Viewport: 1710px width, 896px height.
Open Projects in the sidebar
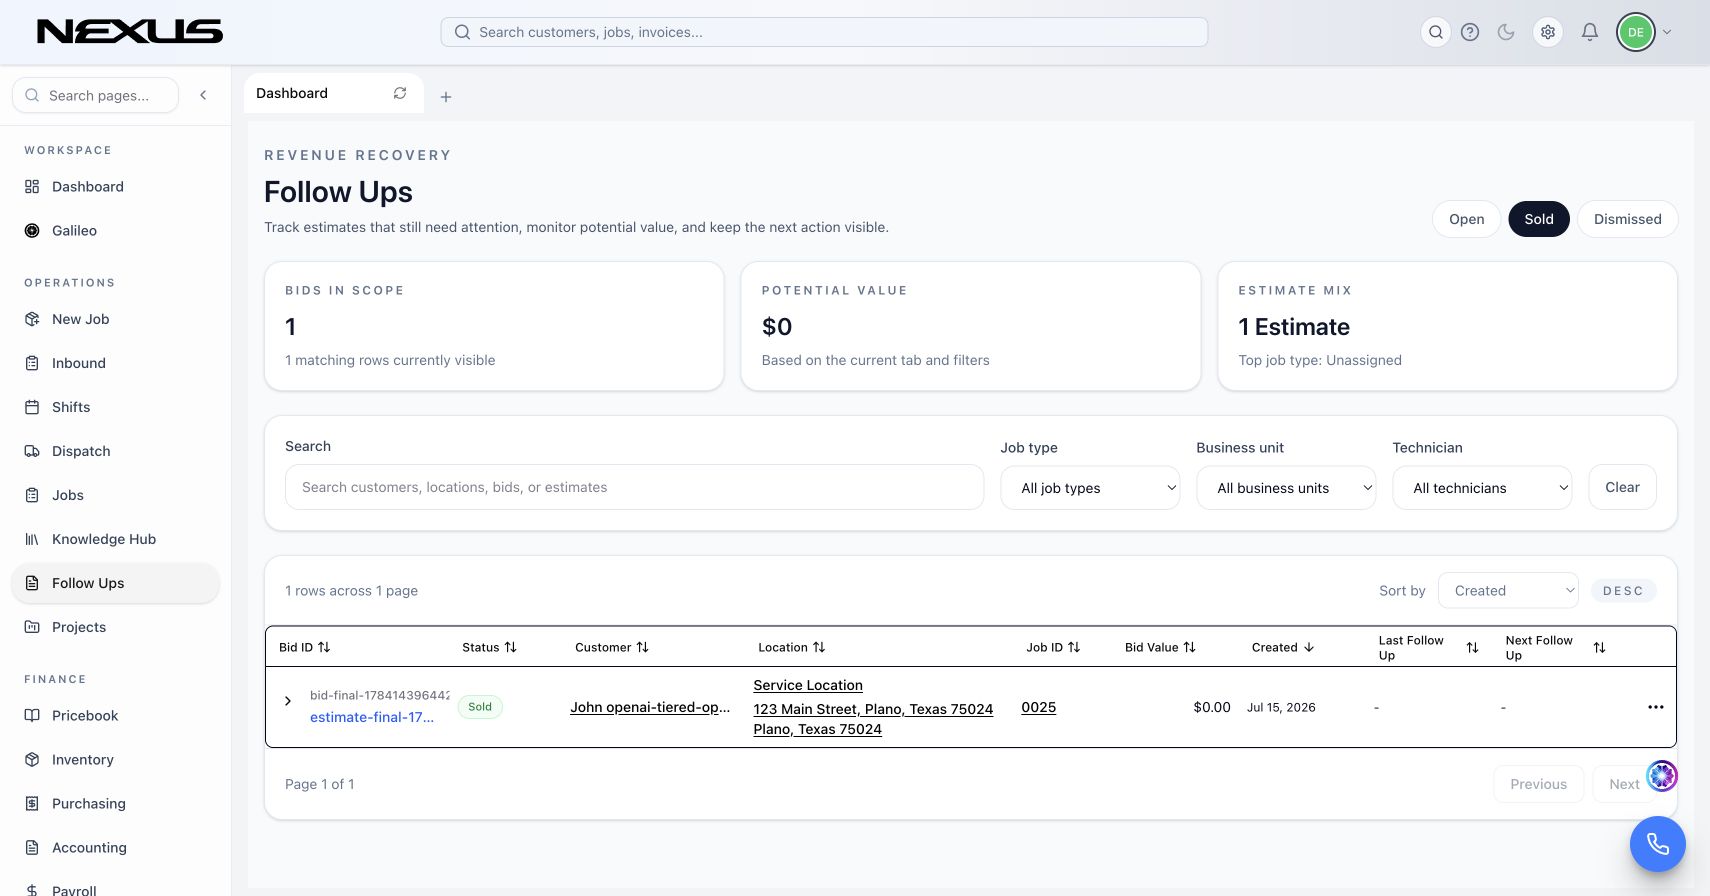pyautogui.click(x=115, y=627)
